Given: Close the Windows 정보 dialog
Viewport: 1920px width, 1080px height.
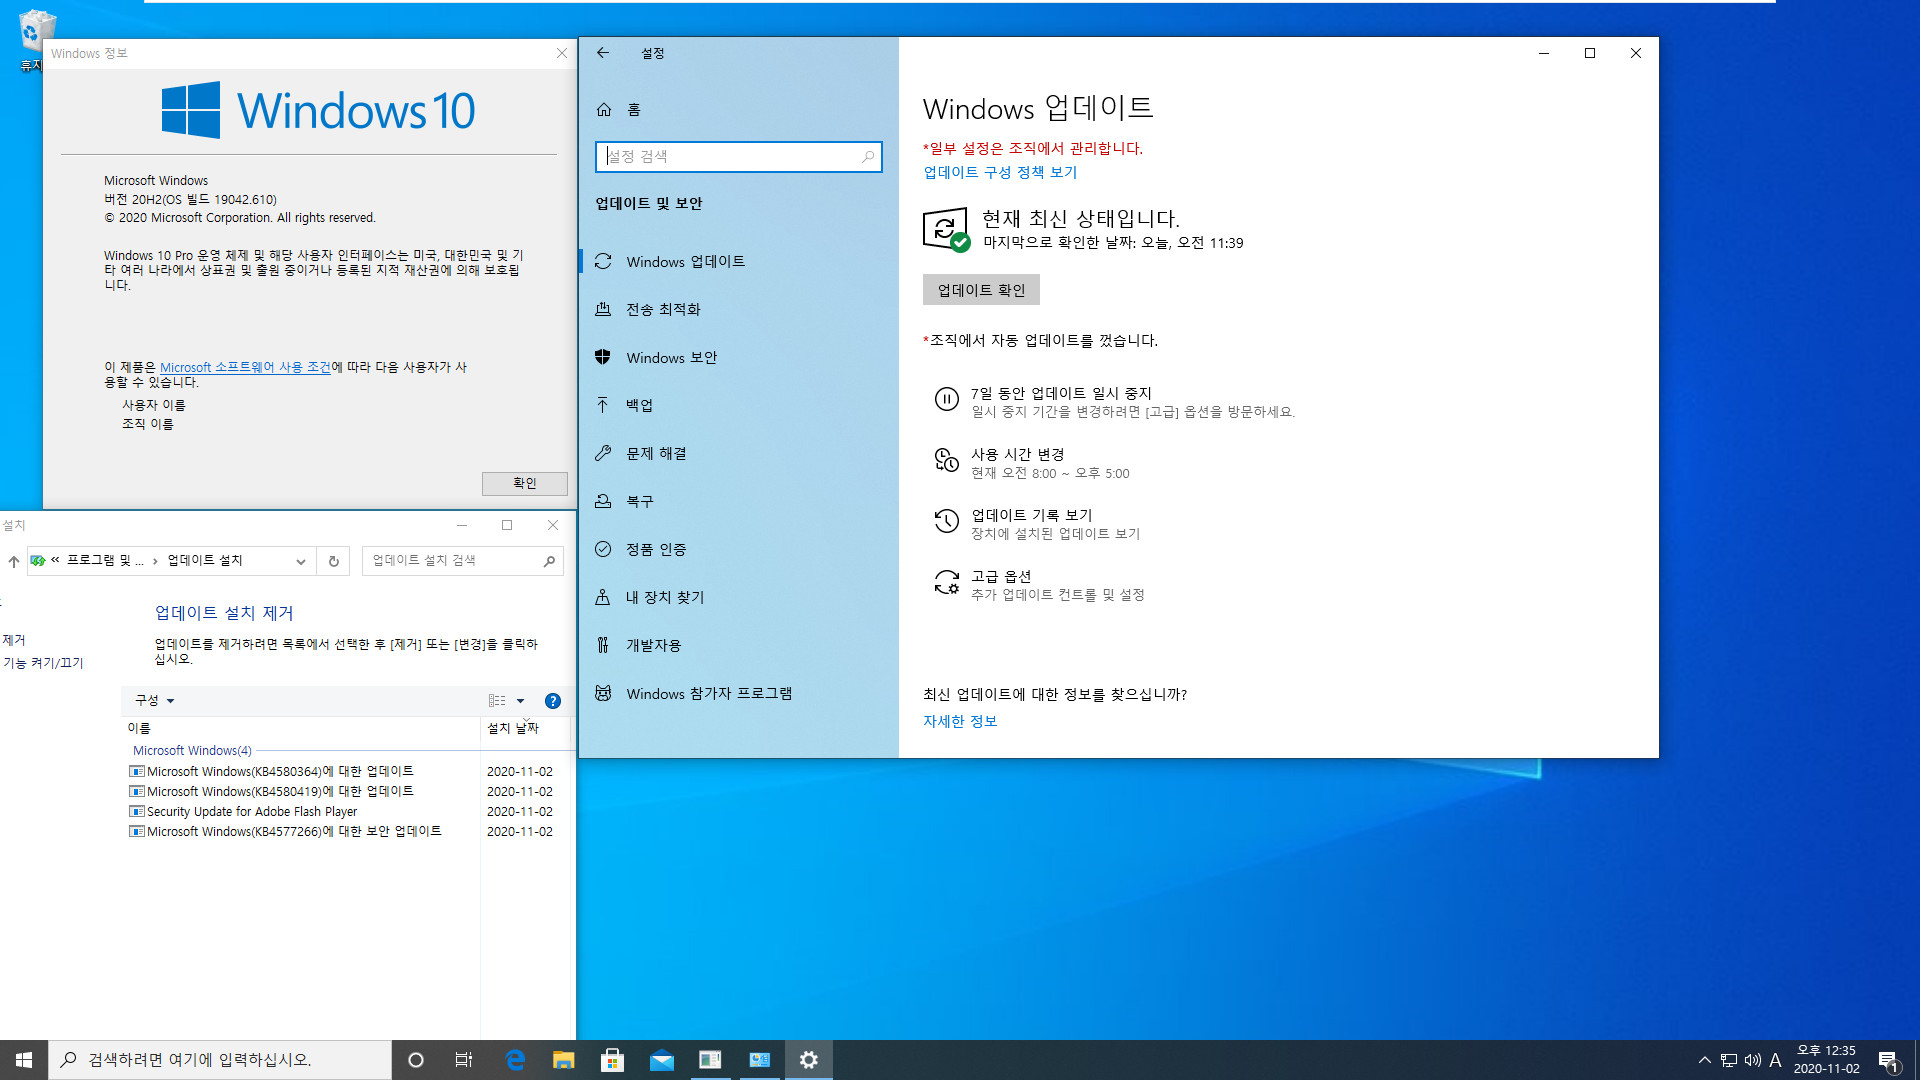Looking at the screenshot, I should click(x=562, y=53).
